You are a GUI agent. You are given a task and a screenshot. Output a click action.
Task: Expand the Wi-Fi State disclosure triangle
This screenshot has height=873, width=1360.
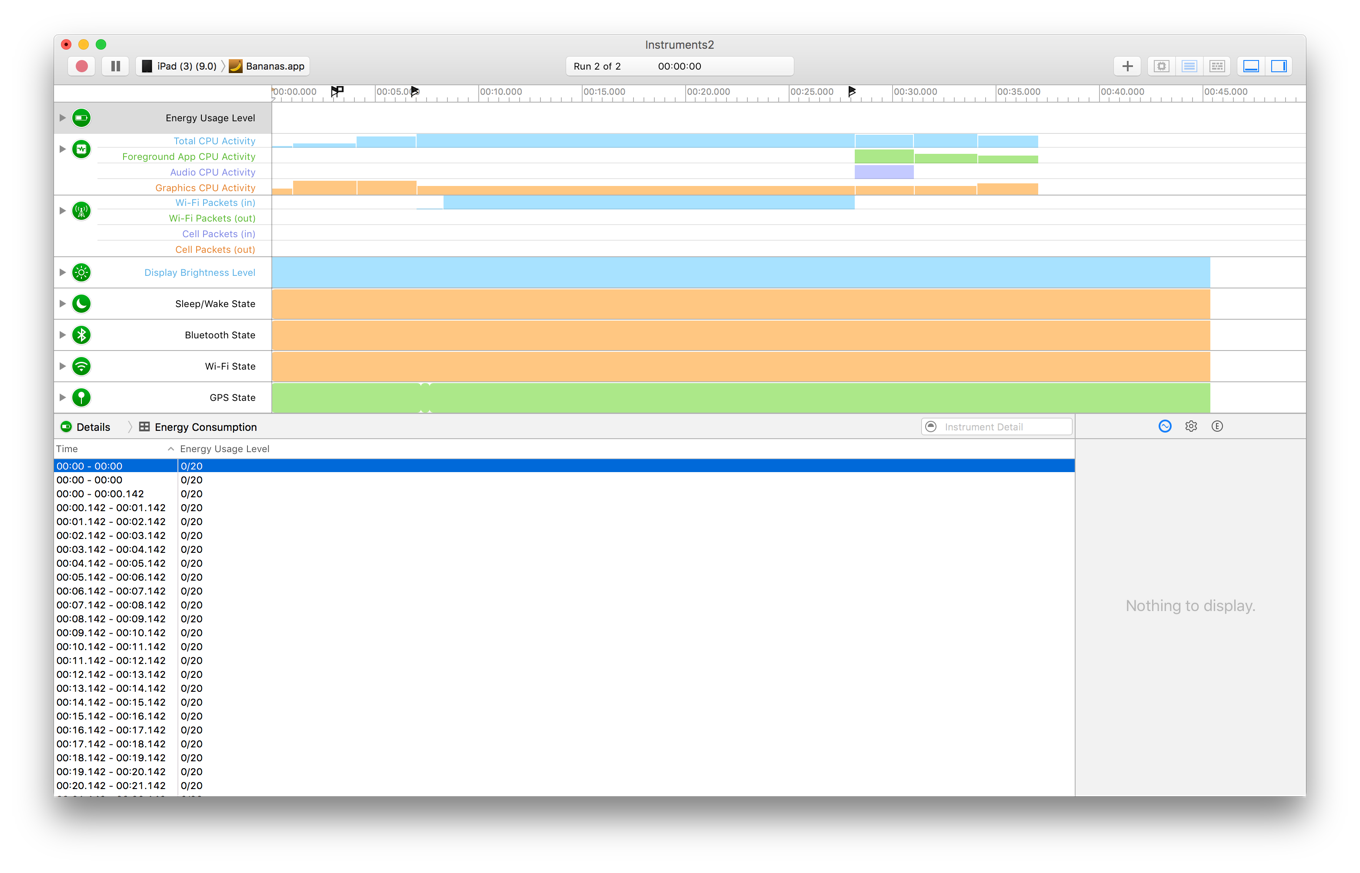pyautogui.click(x=62, y=366)
